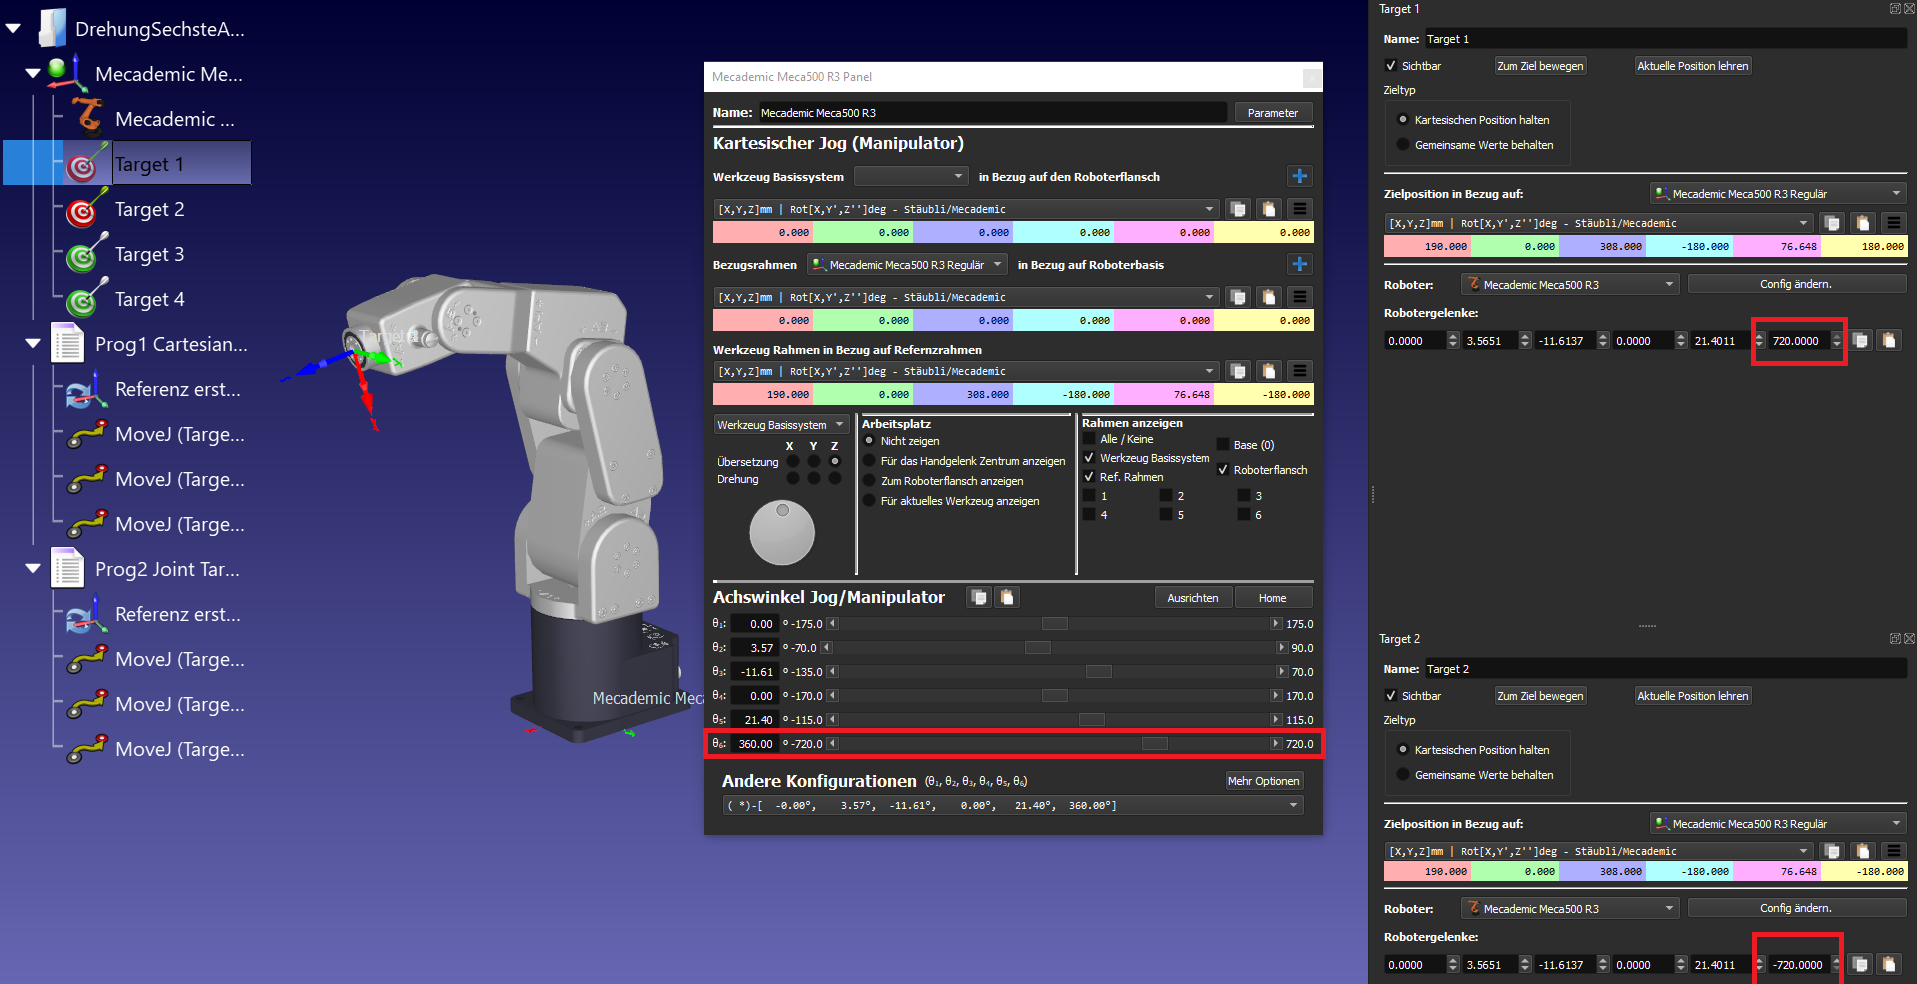The width and height of the screenshot is (1917, 984).
Task: Click the red target icon of Target 2
Action: click(x=82, y=211)
